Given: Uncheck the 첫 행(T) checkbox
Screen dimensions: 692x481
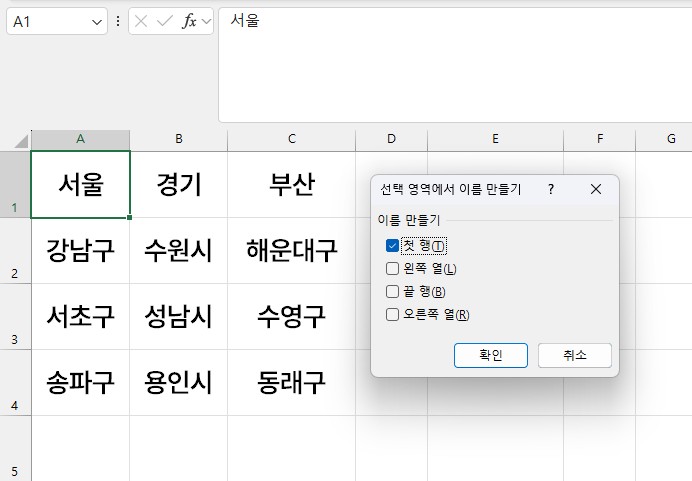Looking at the screenshot, I should (x=392, y=246).
